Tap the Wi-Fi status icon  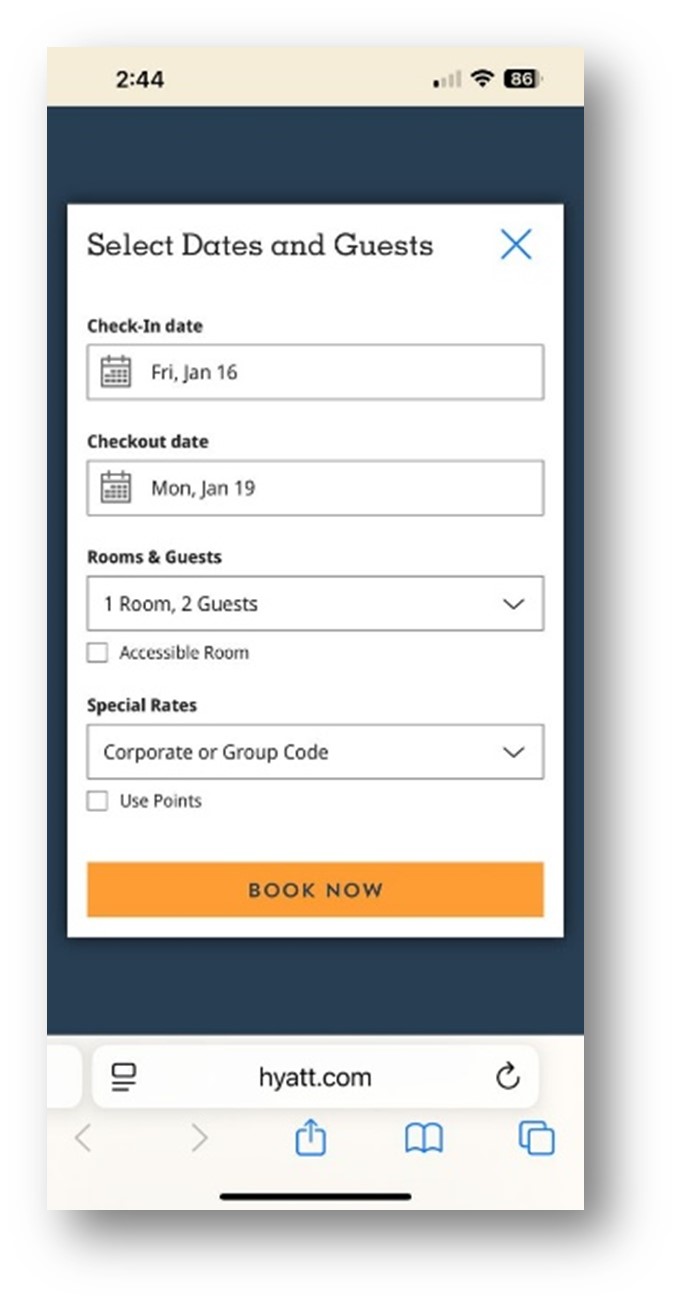coord(484,79)
